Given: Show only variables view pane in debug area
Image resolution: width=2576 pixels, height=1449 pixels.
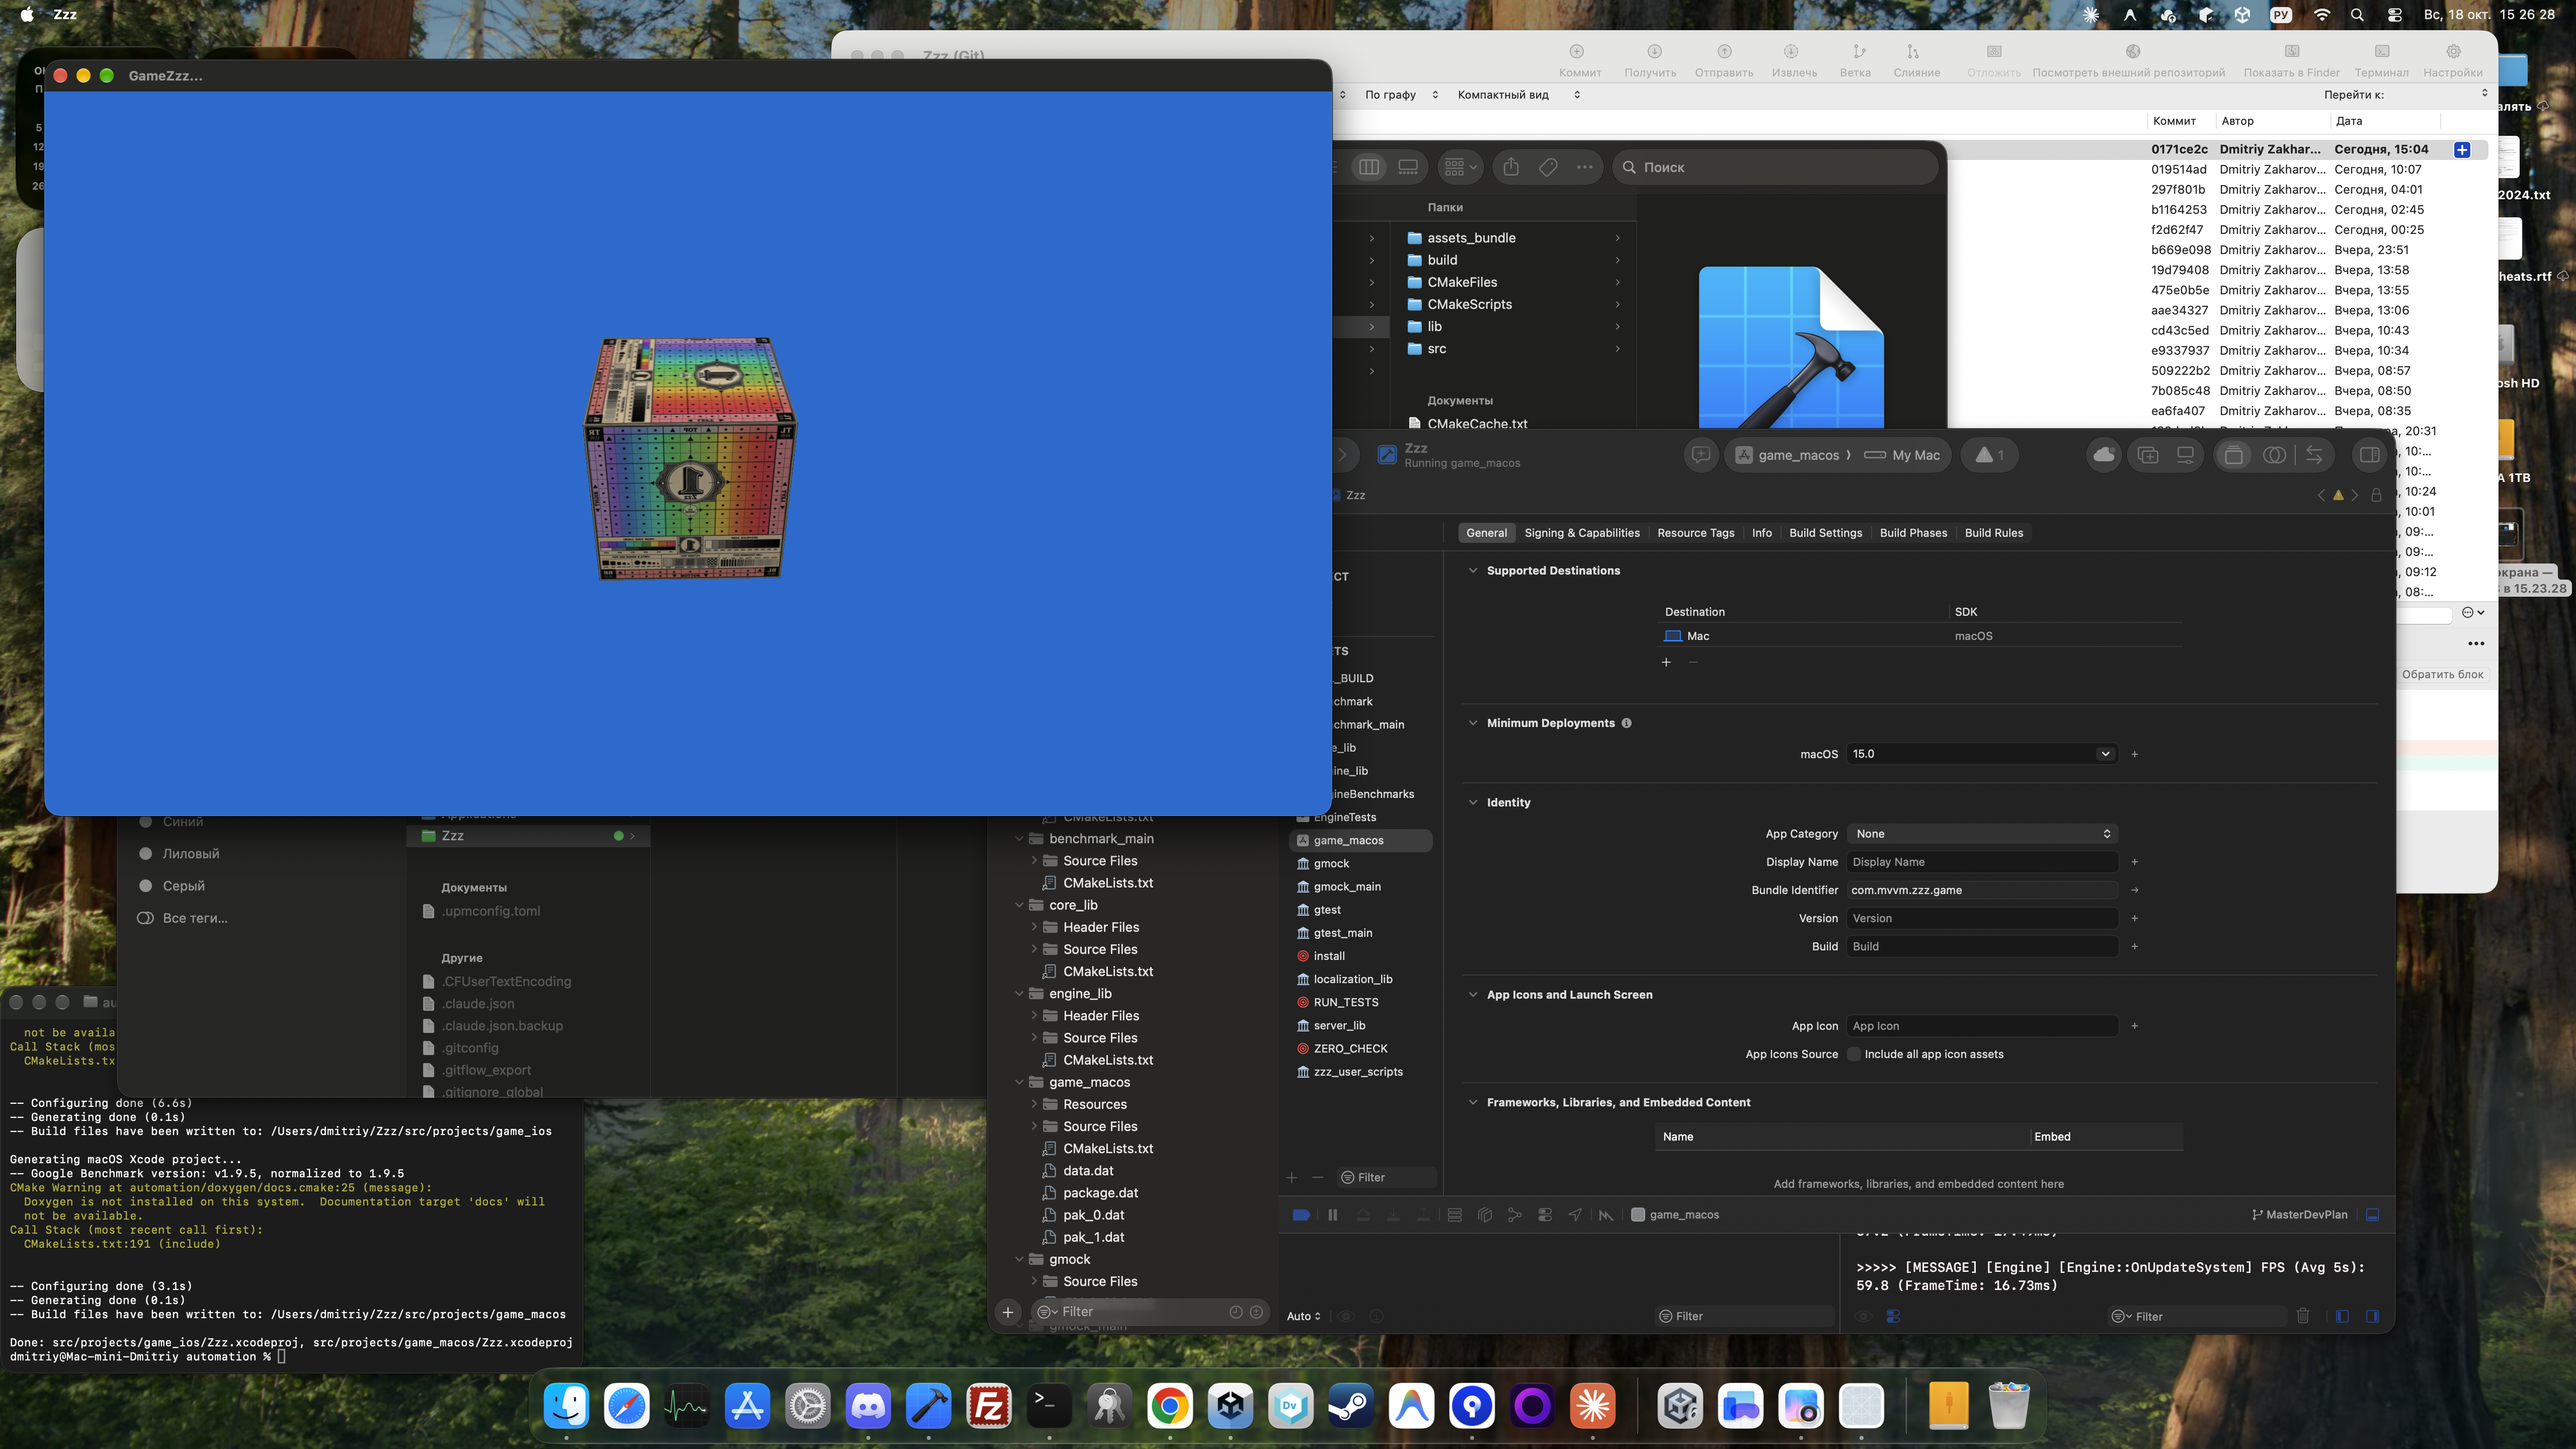Looking at the screenshot, I should 2342,1316.
